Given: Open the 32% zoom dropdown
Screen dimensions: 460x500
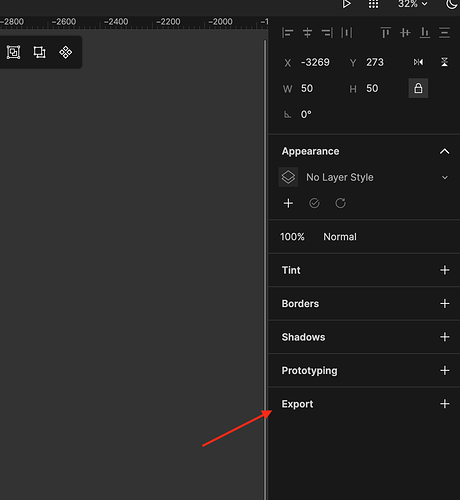Looking at the screenshot, I should [413, 4].
